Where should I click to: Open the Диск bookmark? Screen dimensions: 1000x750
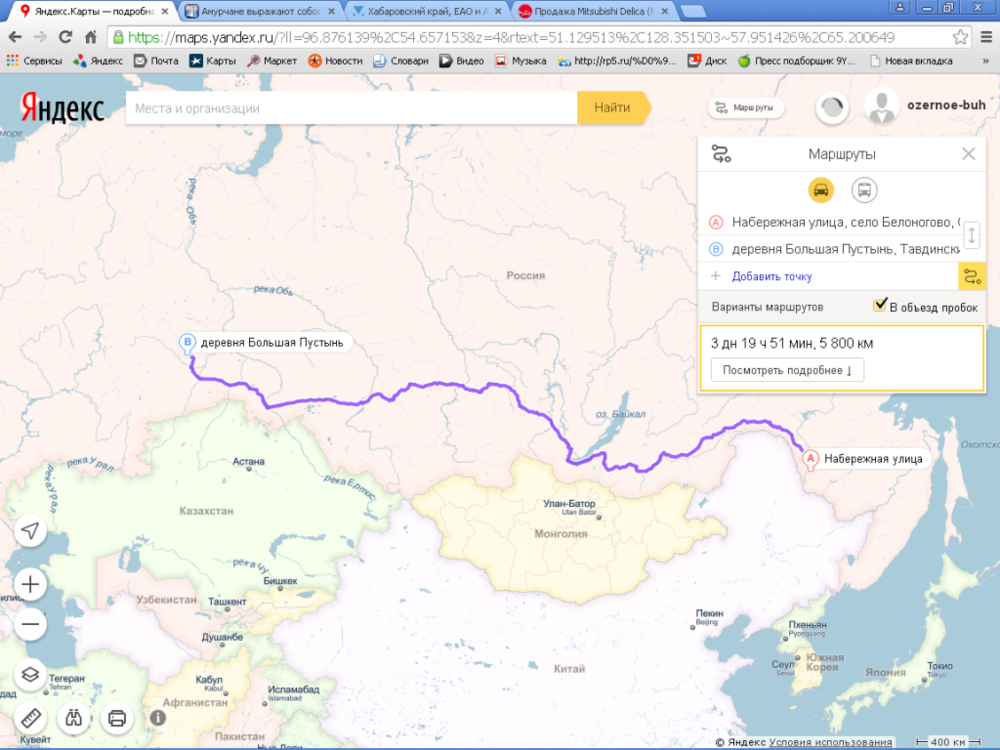[707, 61]
